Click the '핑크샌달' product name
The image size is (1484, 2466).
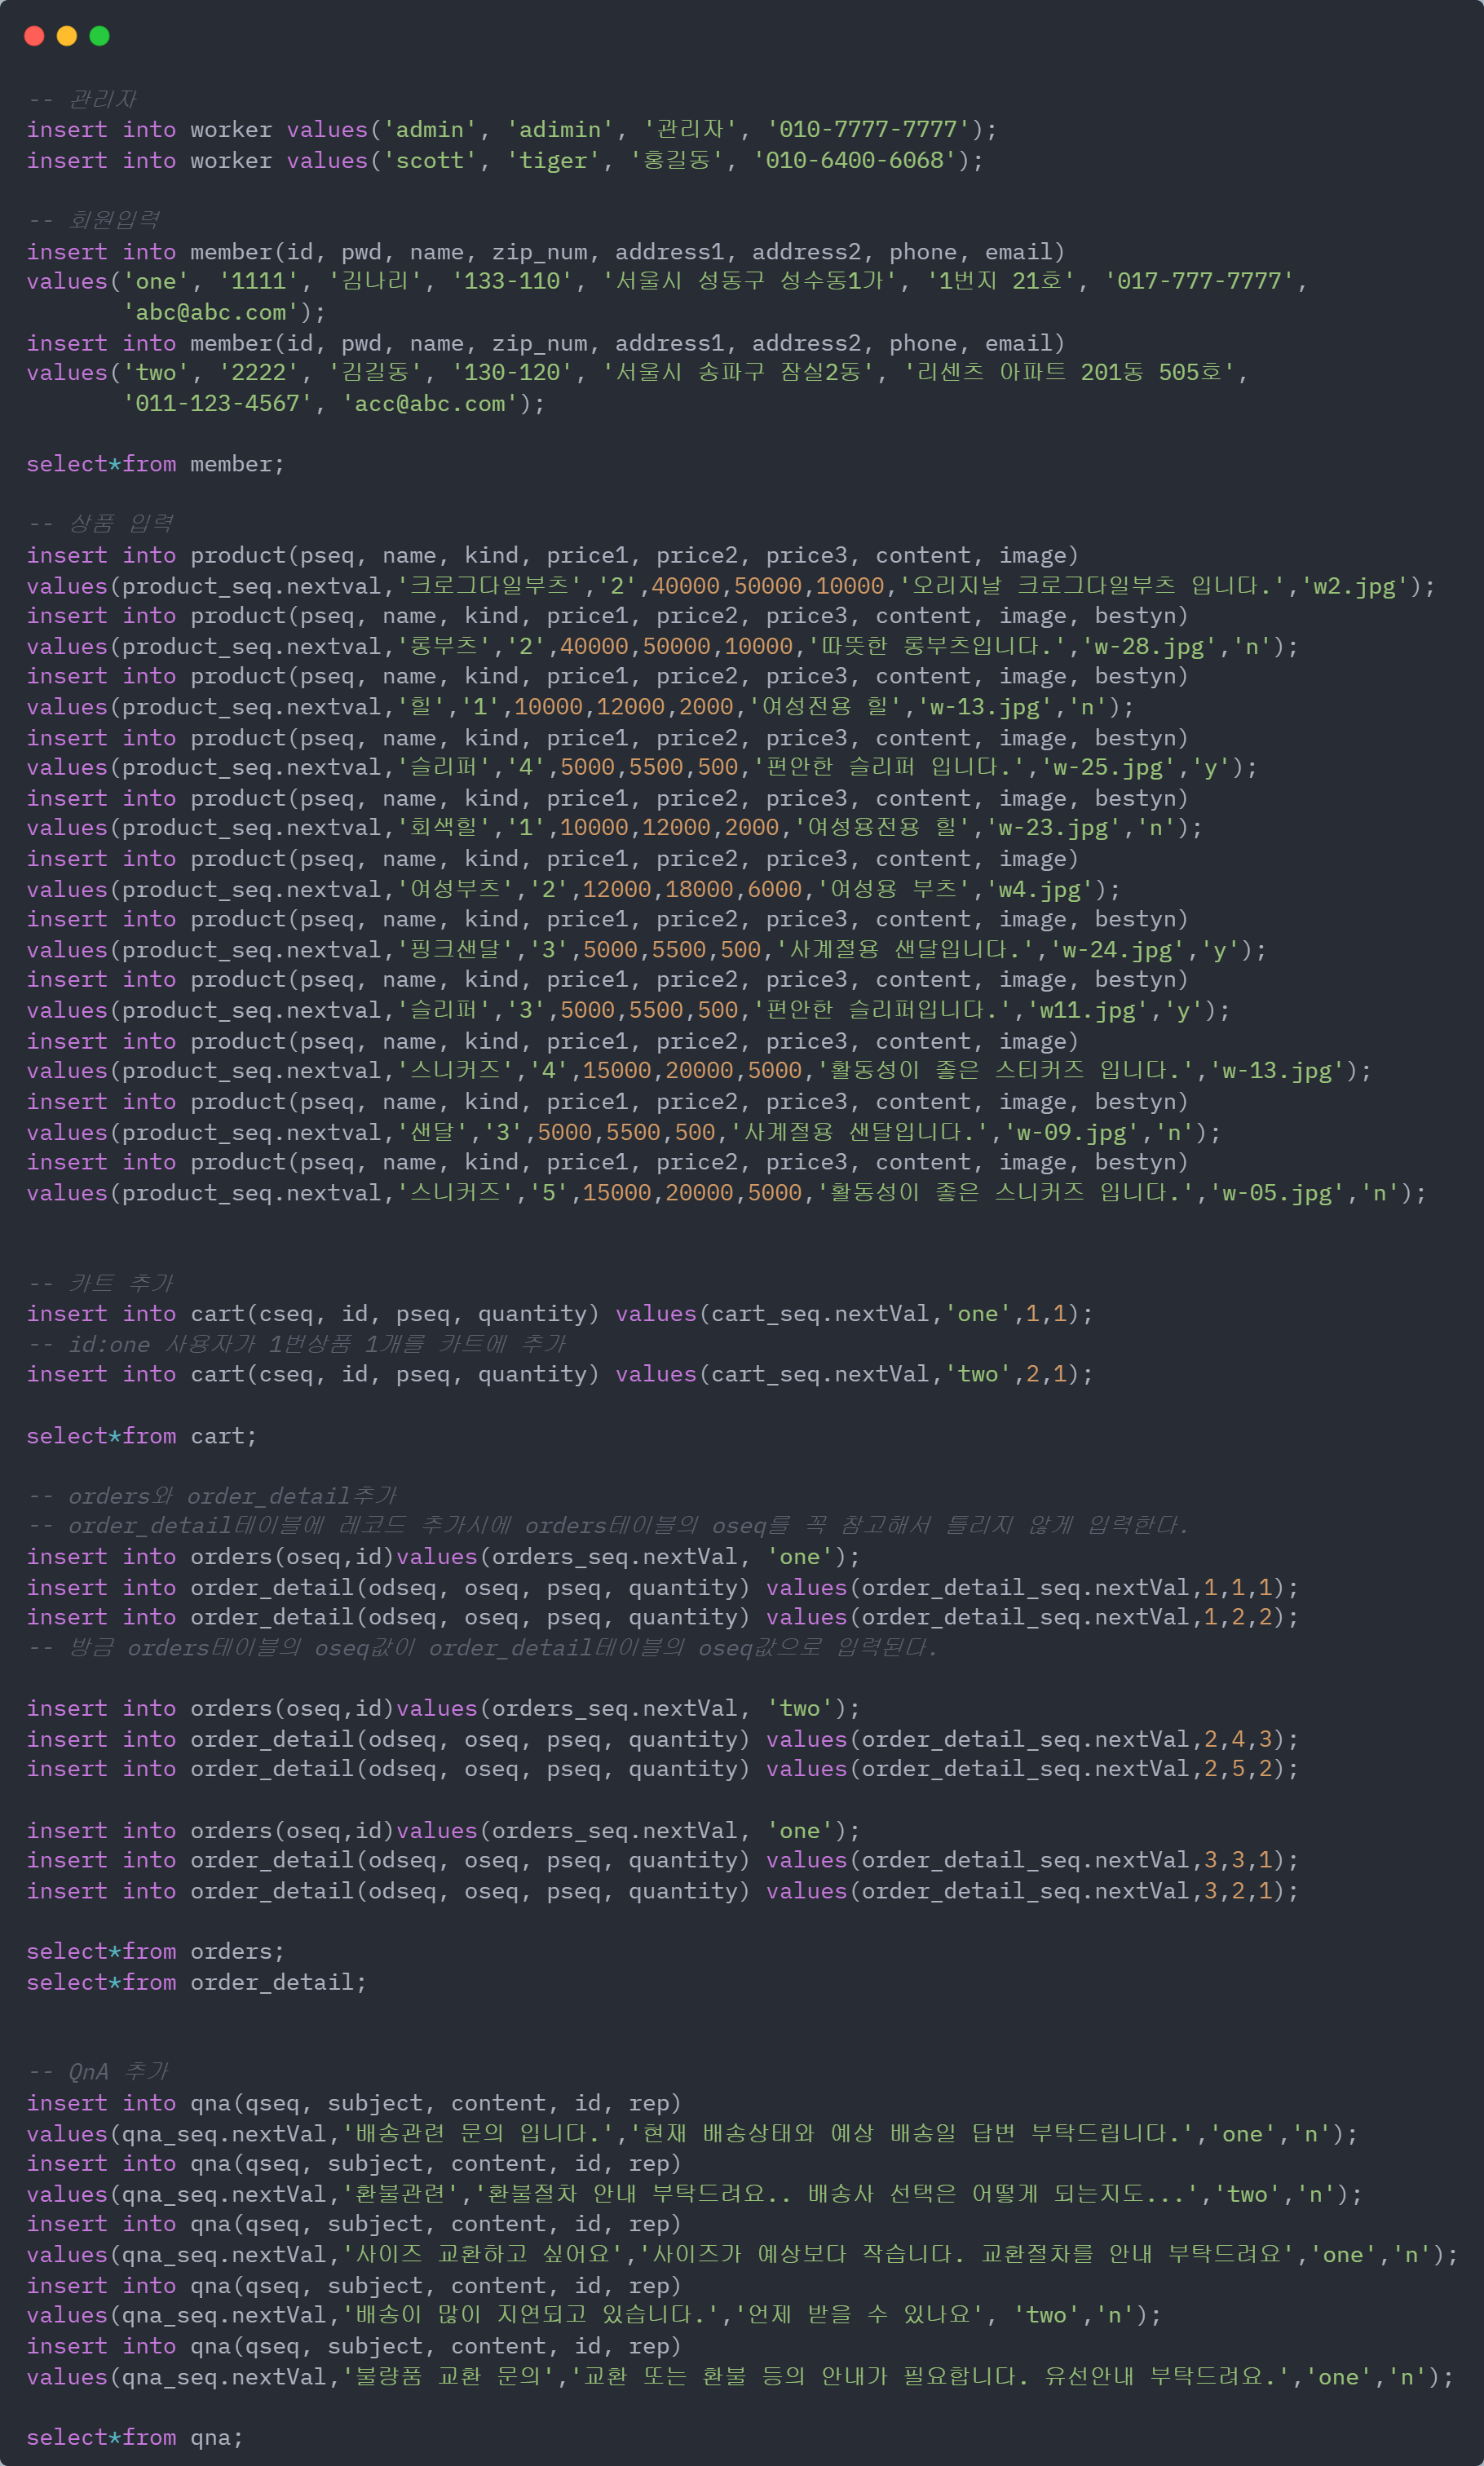click(x=458, y=950)
